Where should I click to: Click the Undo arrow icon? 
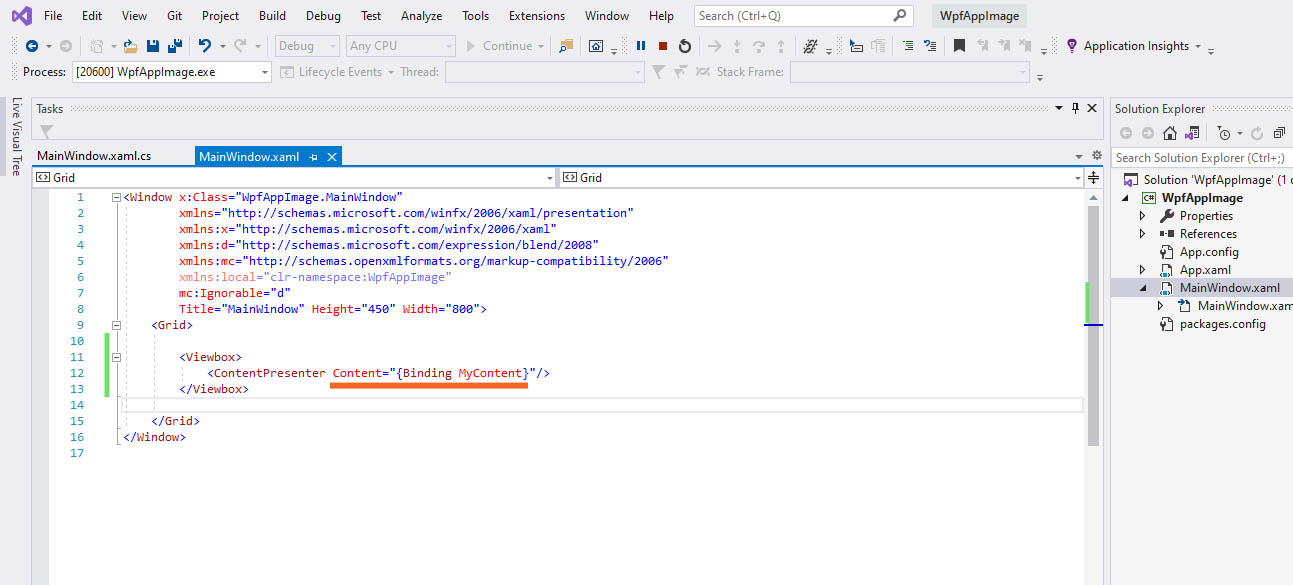[205, 46]
